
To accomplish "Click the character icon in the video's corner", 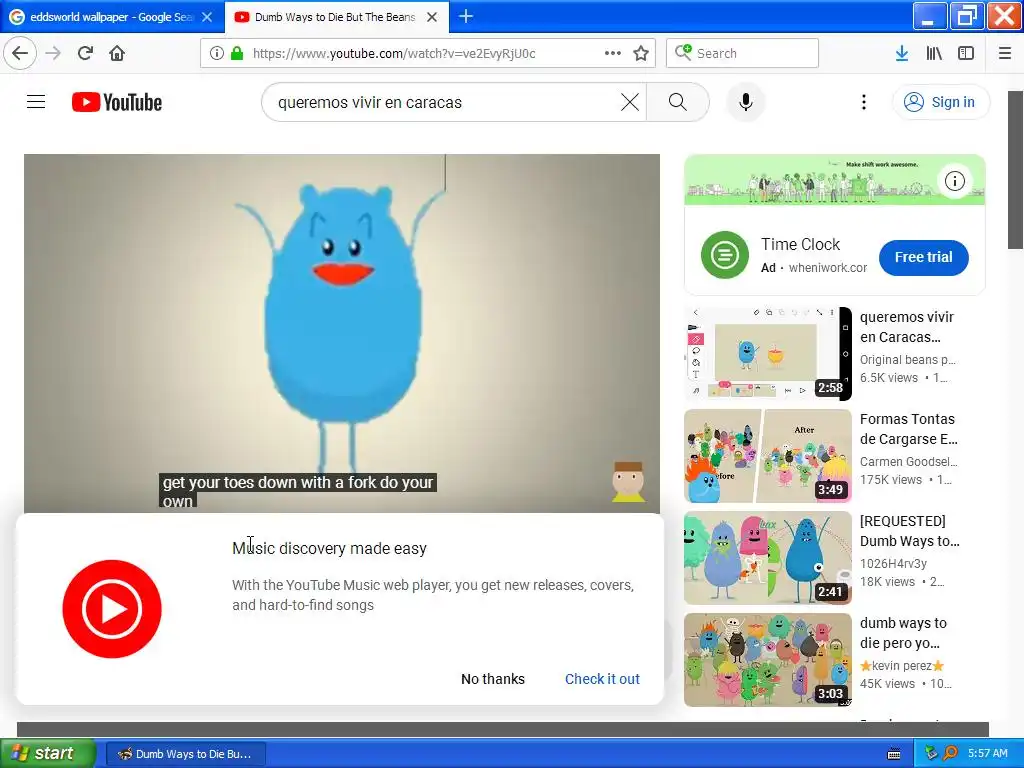I will pos(628,482).
